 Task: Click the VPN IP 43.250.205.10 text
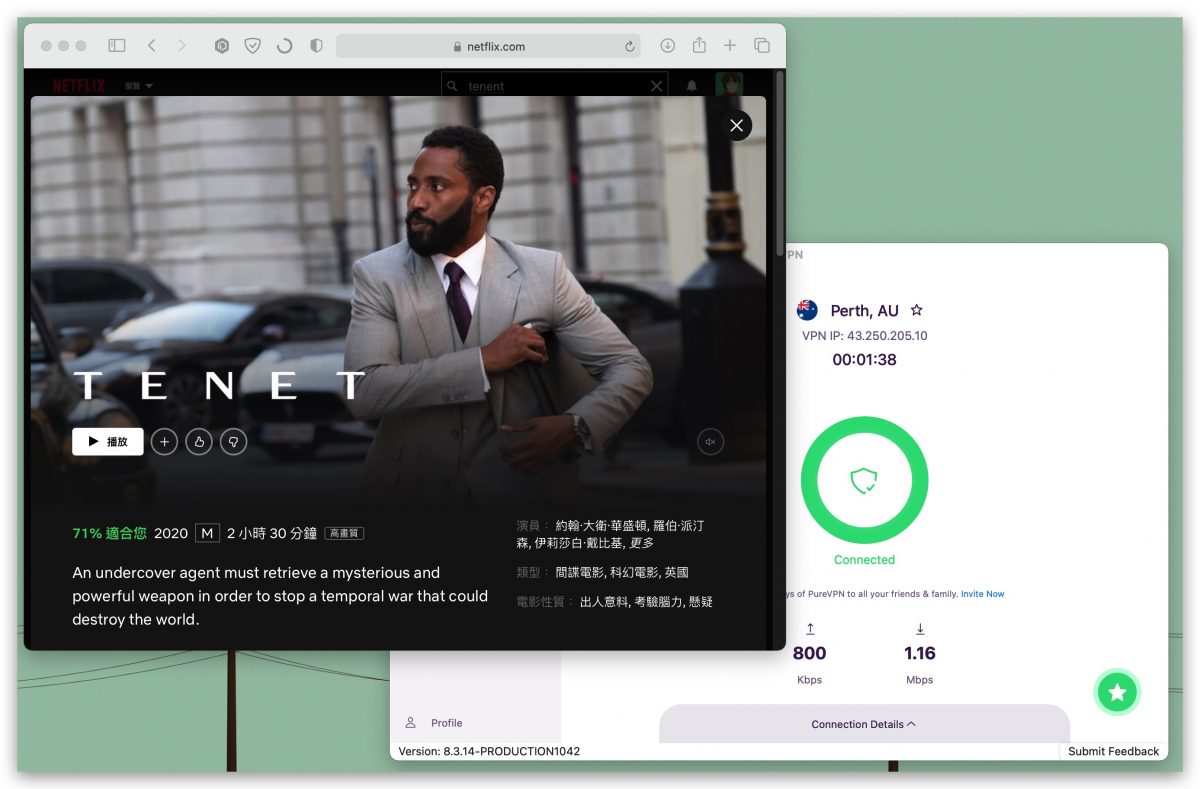coord(864,336)
